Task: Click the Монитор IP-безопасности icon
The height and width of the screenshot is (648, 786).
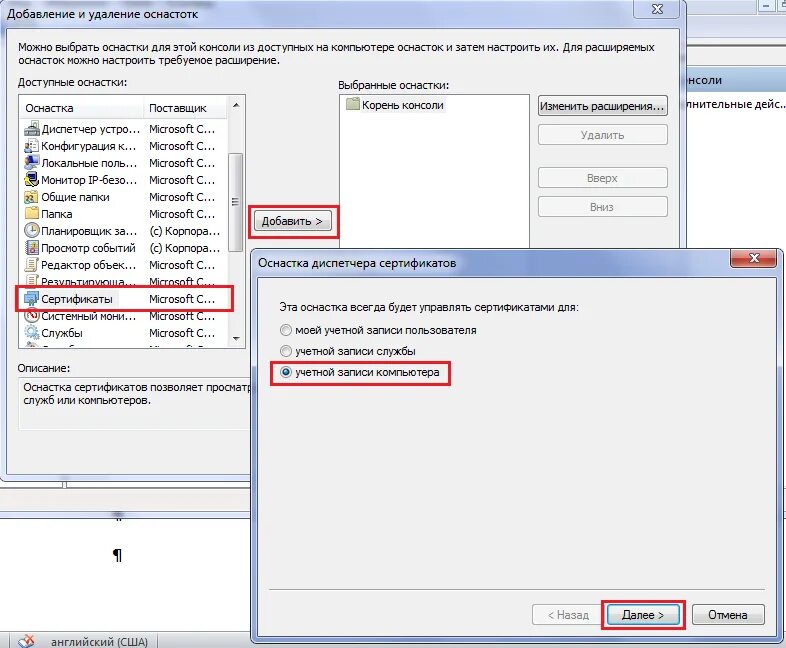Action: pos(32,179)
